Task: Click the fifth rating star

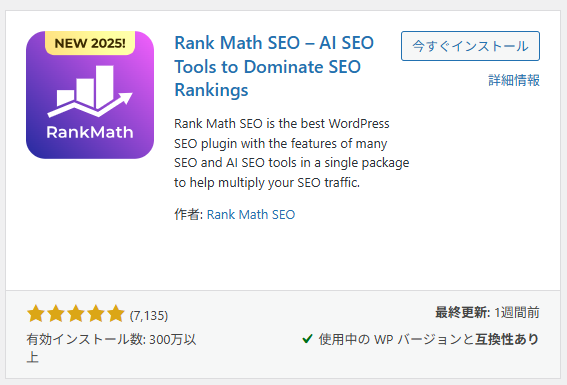Action: pyautogui.click(x=116, y=313)
